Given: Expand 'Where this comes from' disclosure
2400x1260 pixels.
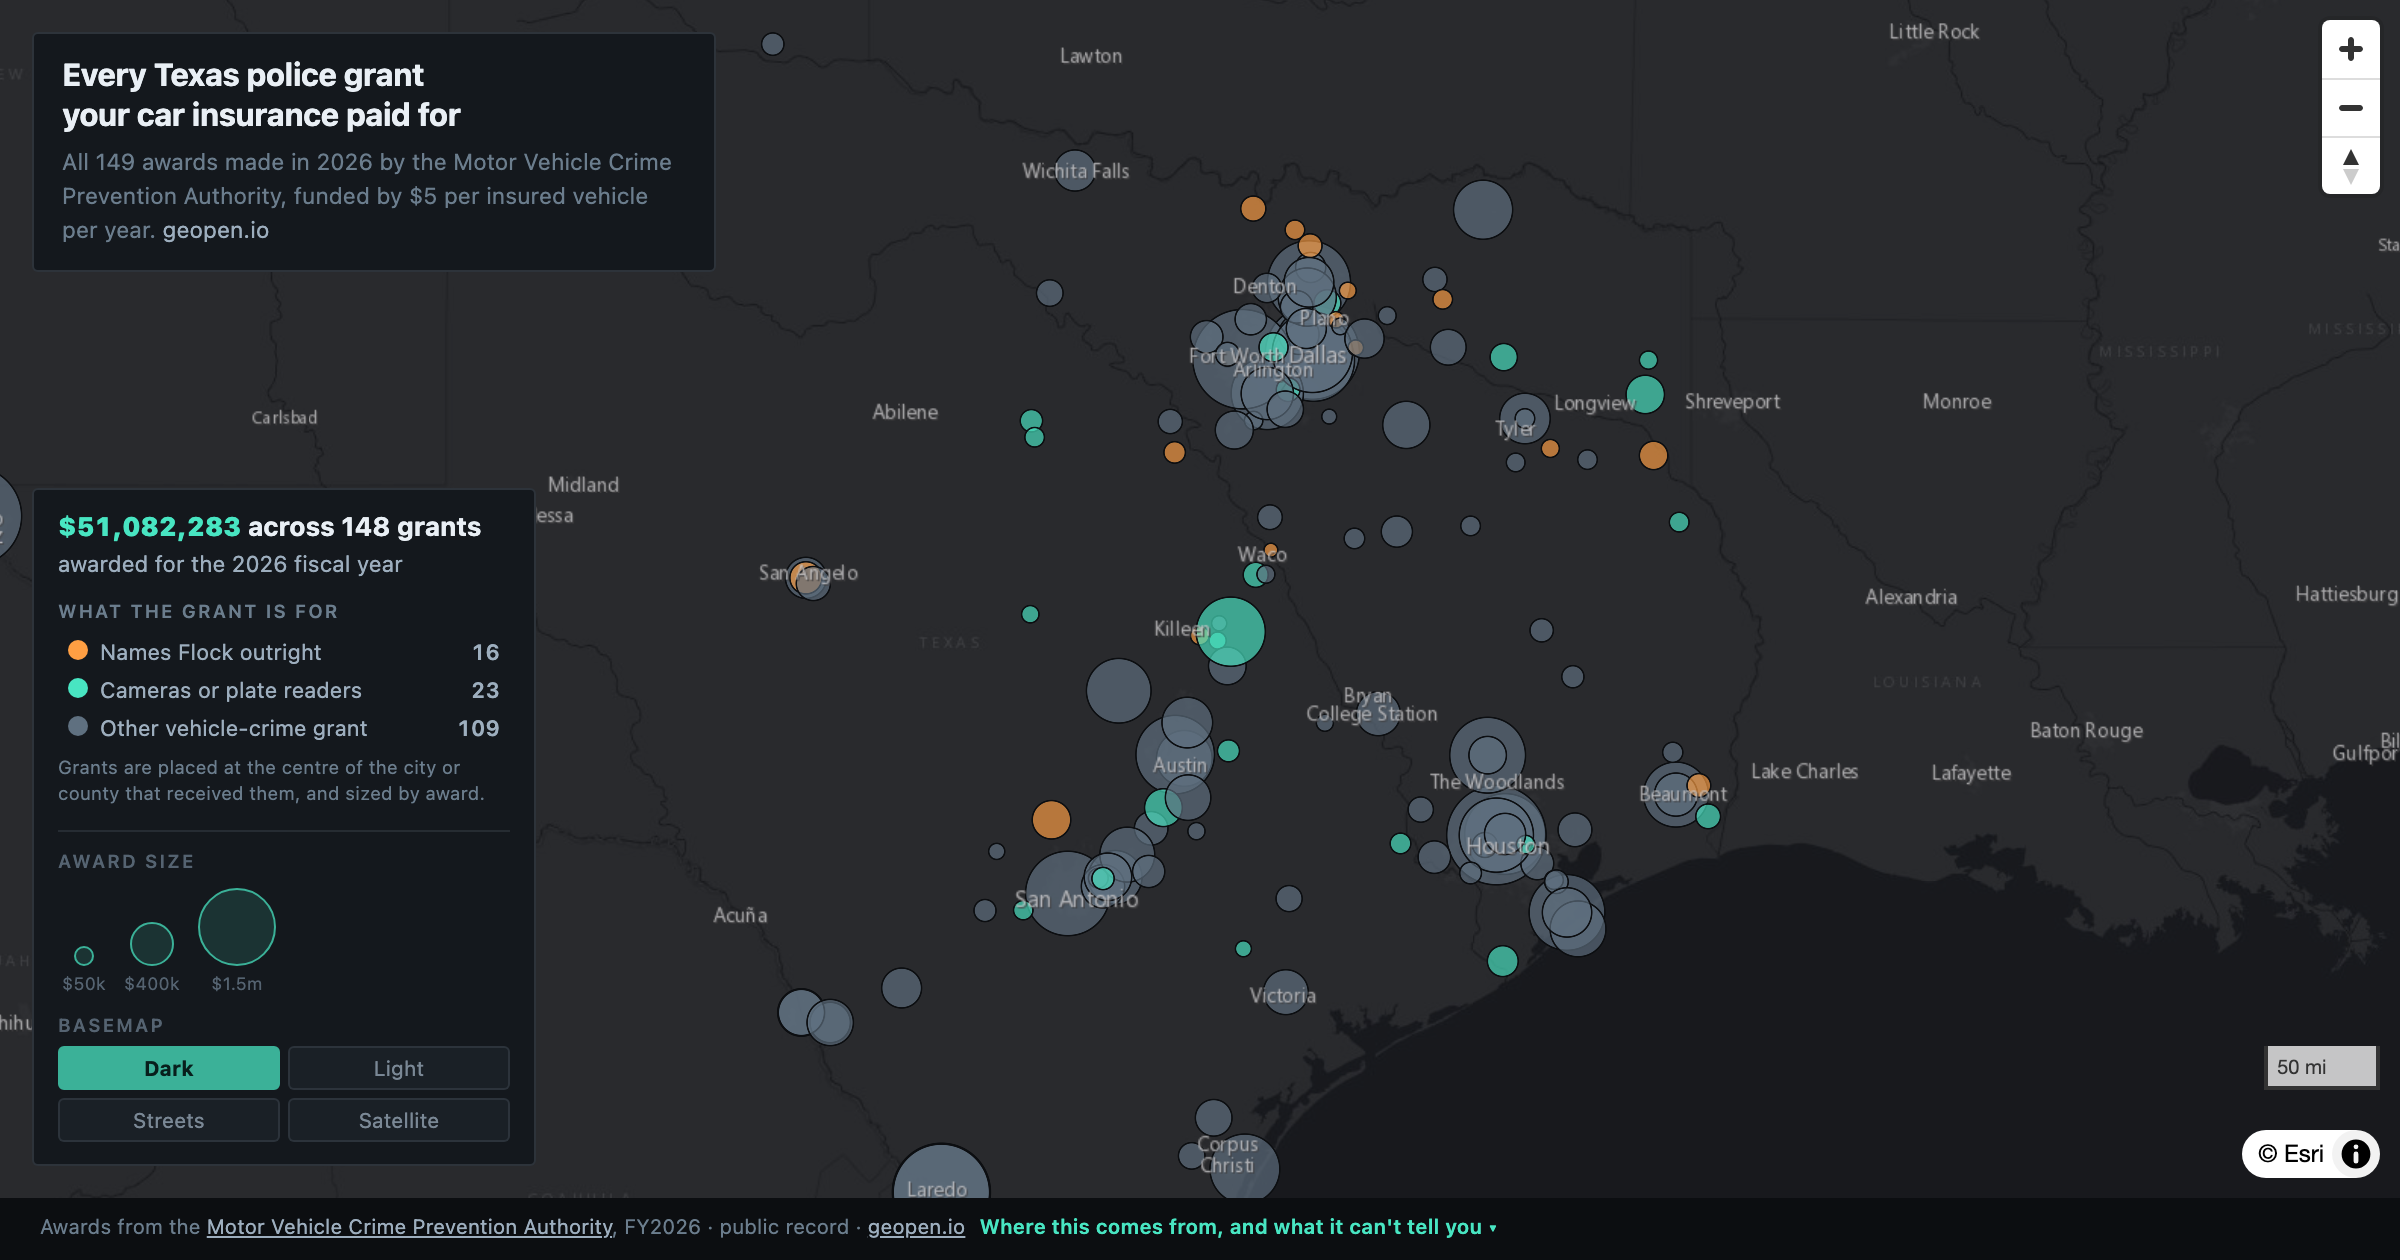Looking at the screenshot, I should coord(1238,1227).
